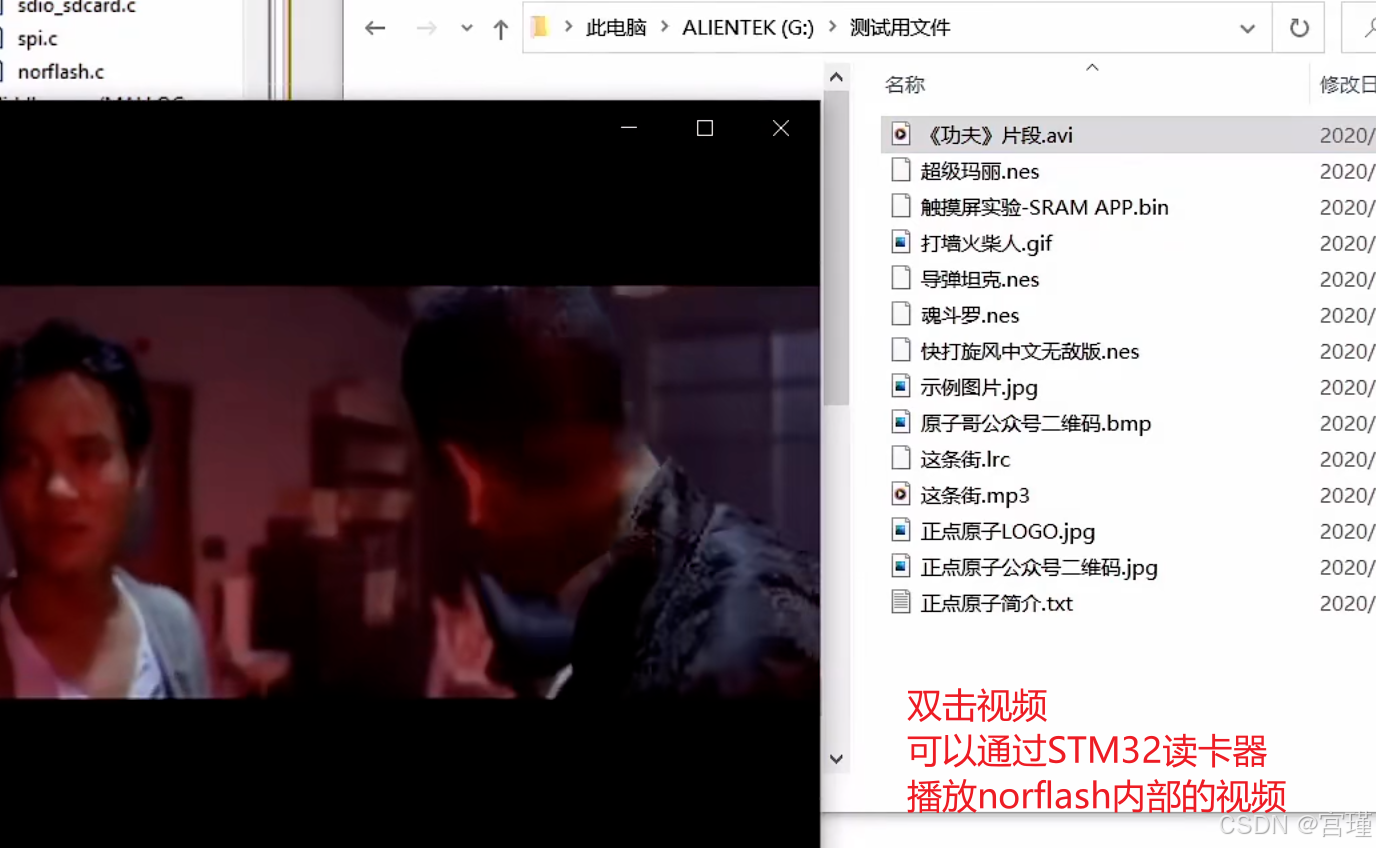Select 超级玛丽.nes file icon
The width and height of the screenshot is (1376, 848).
pyautogui.click(x=901, y=171)
